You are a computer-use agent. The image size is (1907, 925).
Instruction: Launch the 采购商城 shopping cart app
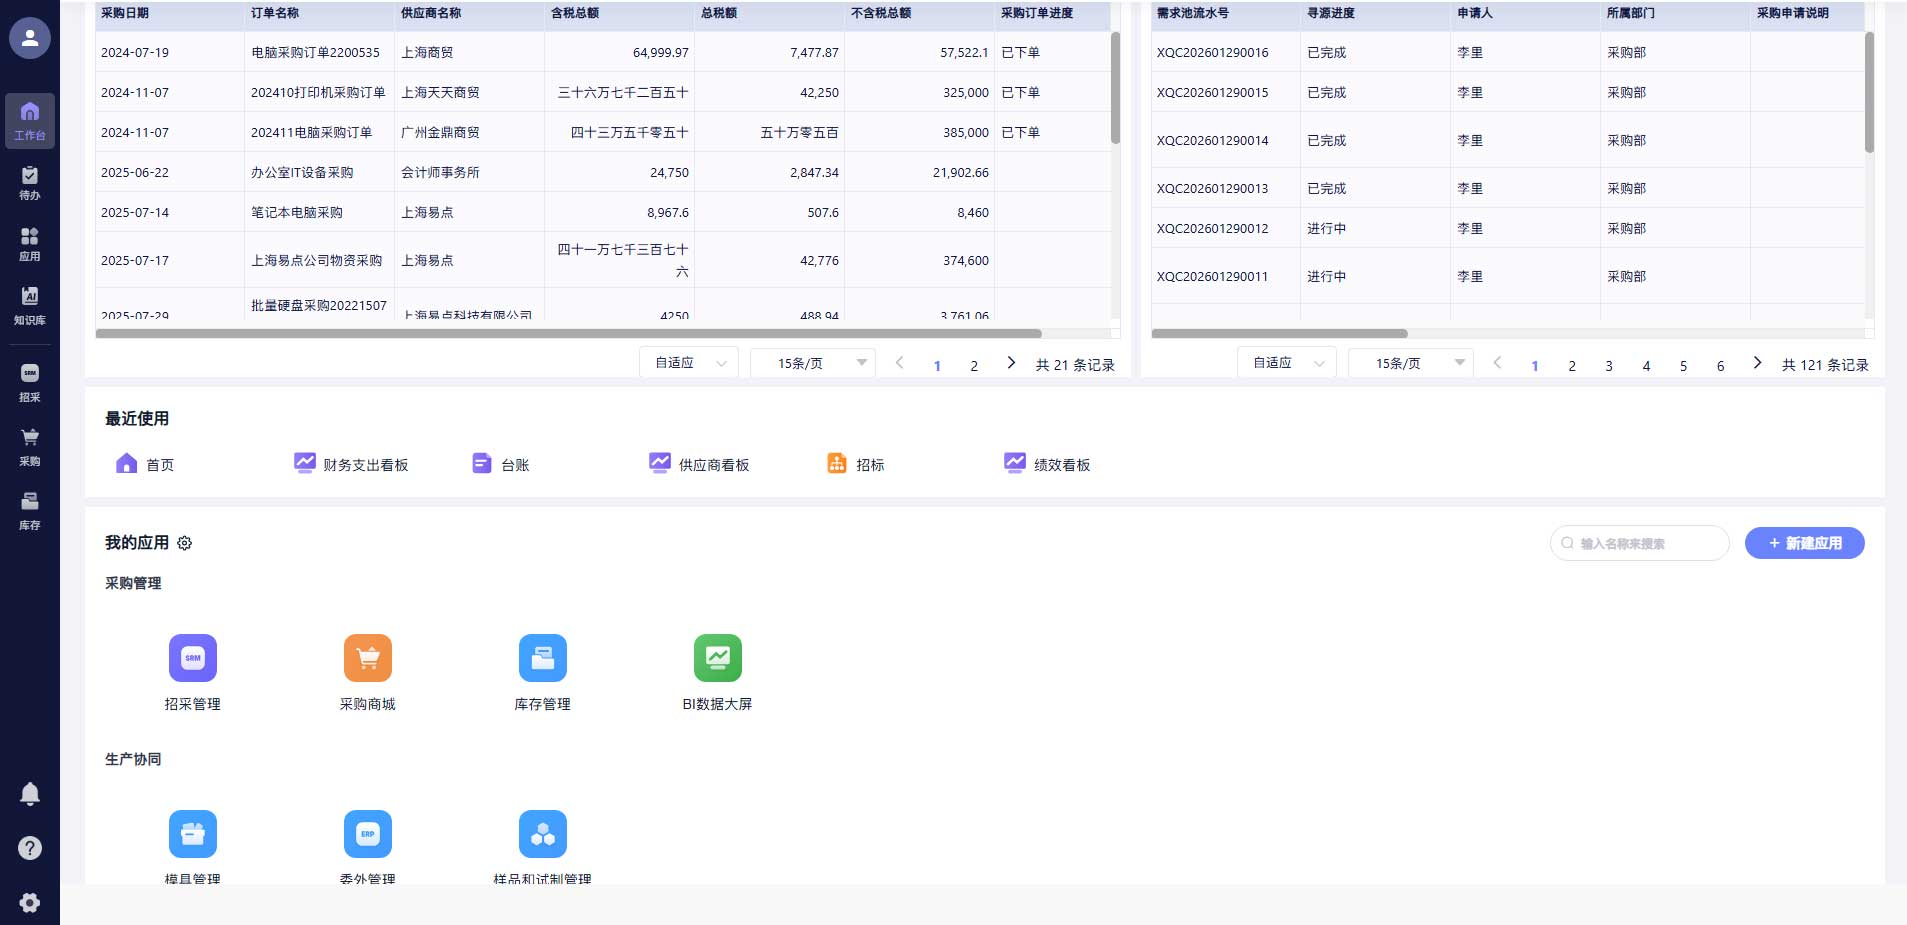click(367, 658)
